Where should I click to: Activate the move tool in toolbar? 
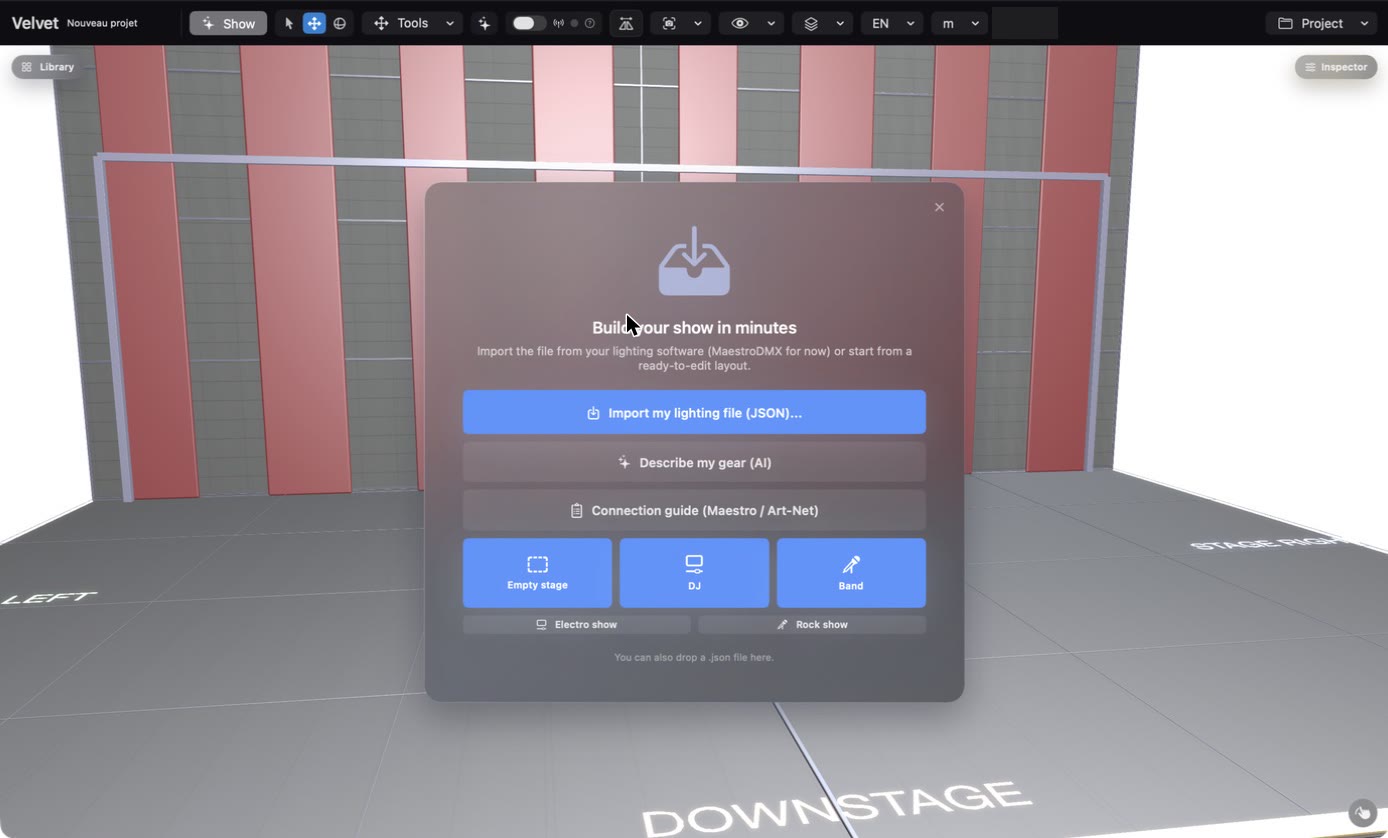[x=314, y=23]
